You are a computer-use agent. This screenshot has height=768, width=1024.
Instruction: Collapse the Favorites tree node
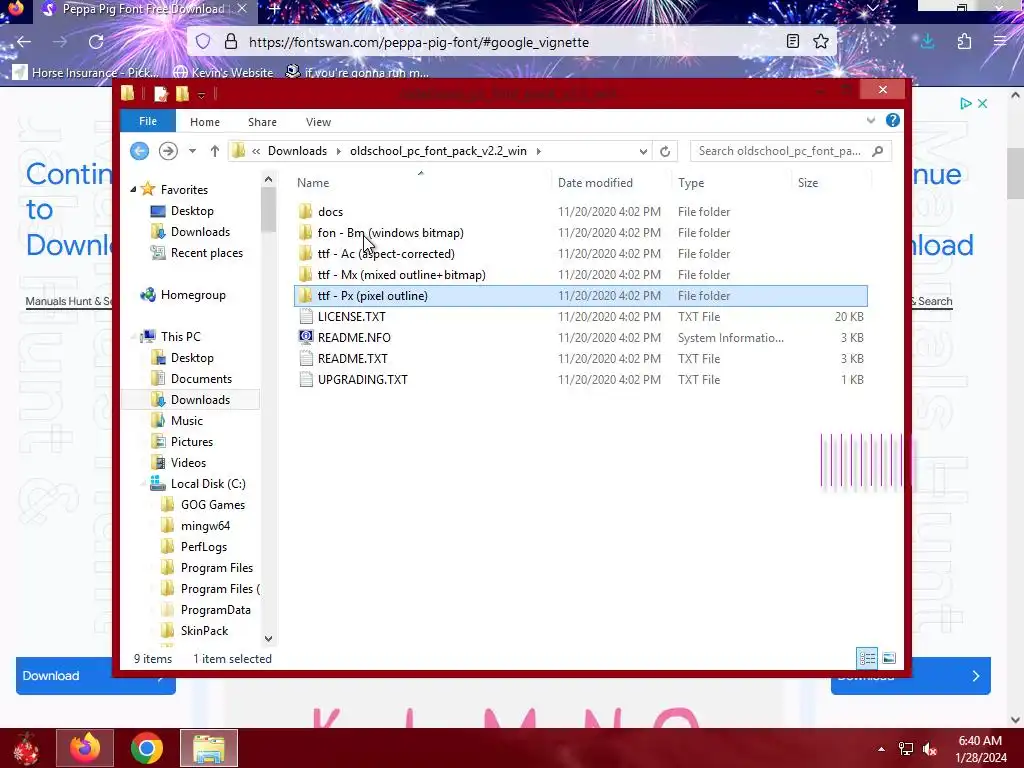tap(133, 189)
